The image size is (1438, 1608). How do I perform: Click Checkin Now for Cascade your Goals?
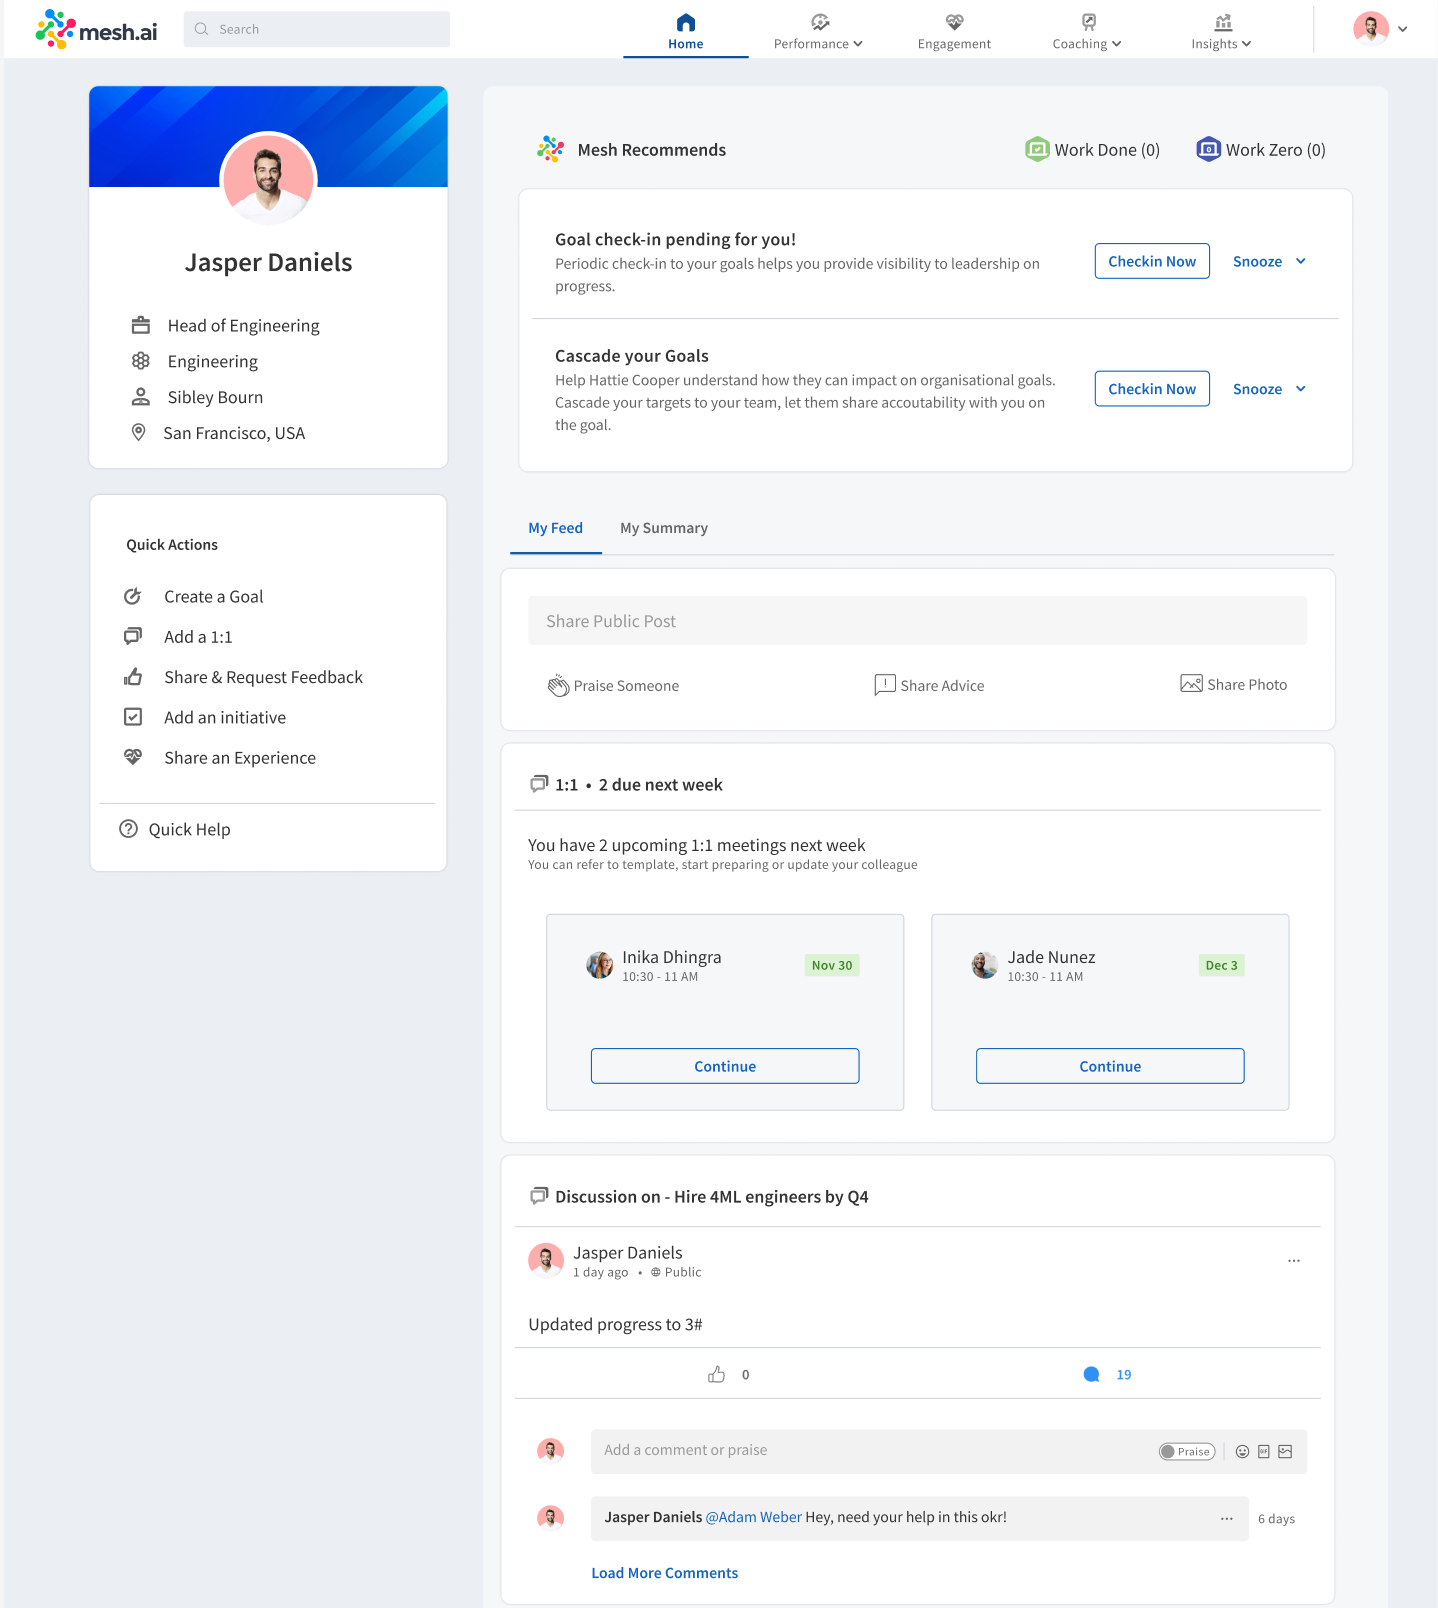pos(1152,389)
